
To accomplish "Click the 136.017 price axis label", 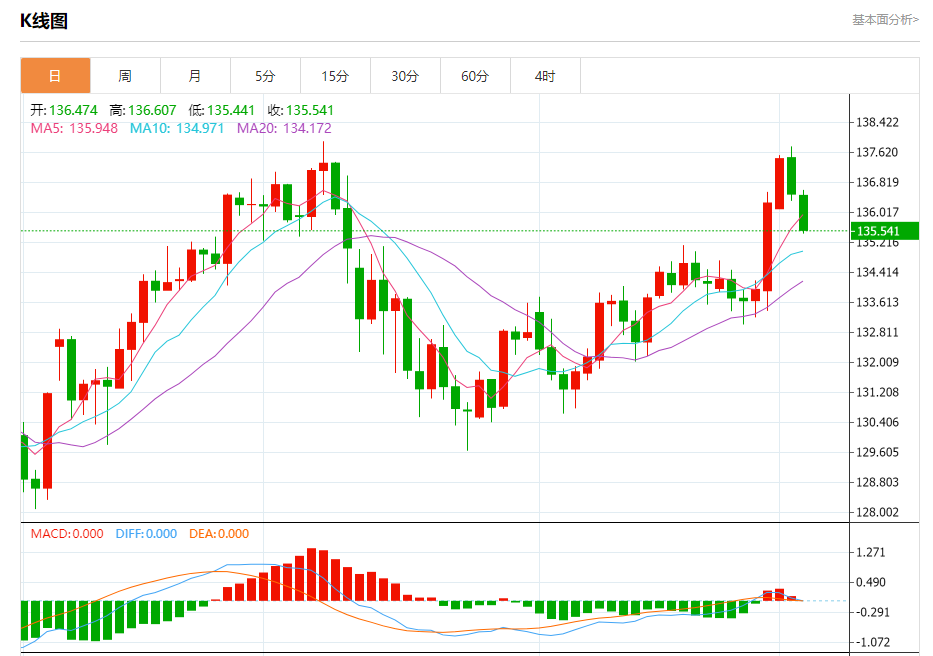I will tap(877, 212).
